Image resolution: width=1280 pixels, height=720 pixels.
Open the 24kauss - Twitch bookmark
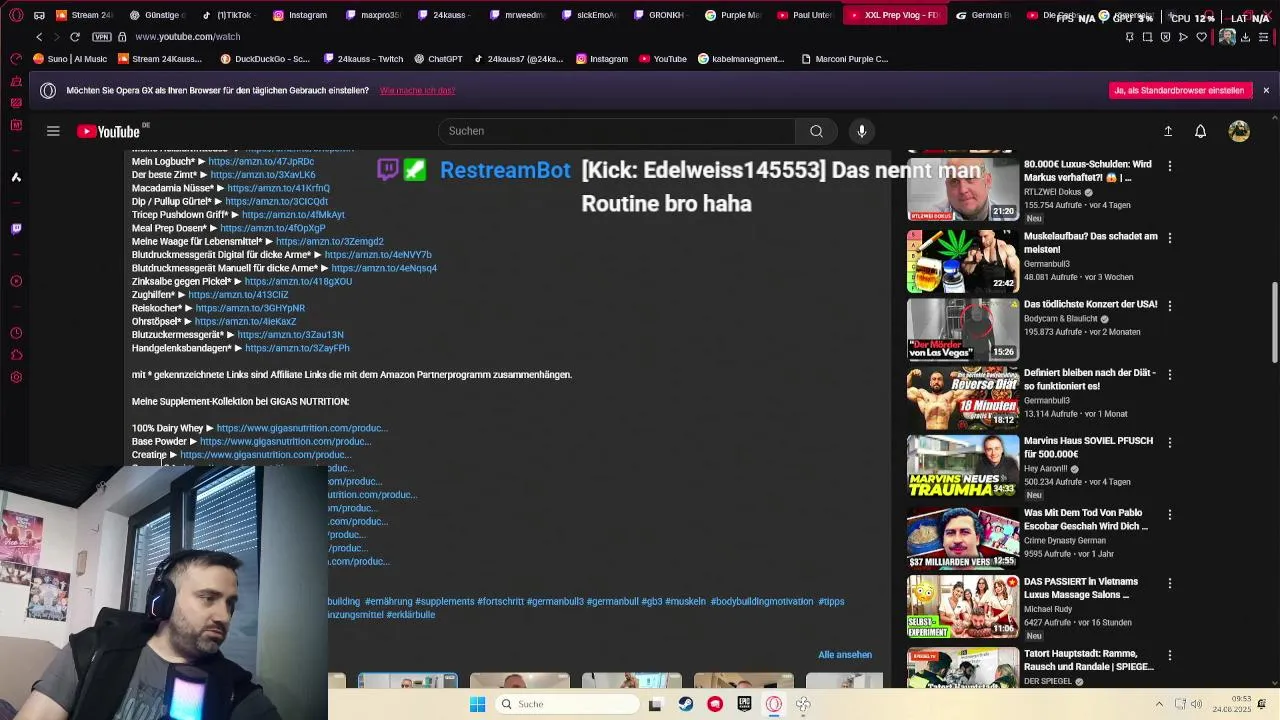pos(362,59)
